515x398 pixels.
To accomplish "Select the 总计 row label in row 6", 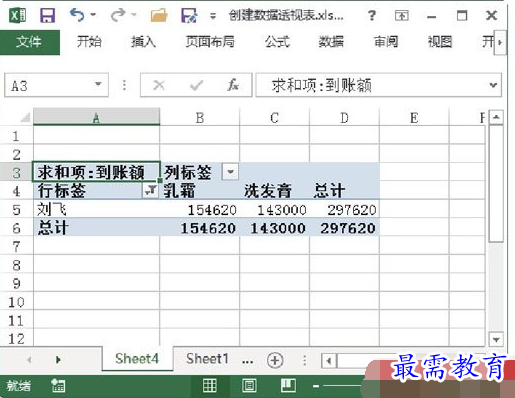I will (x=96, y=228).
